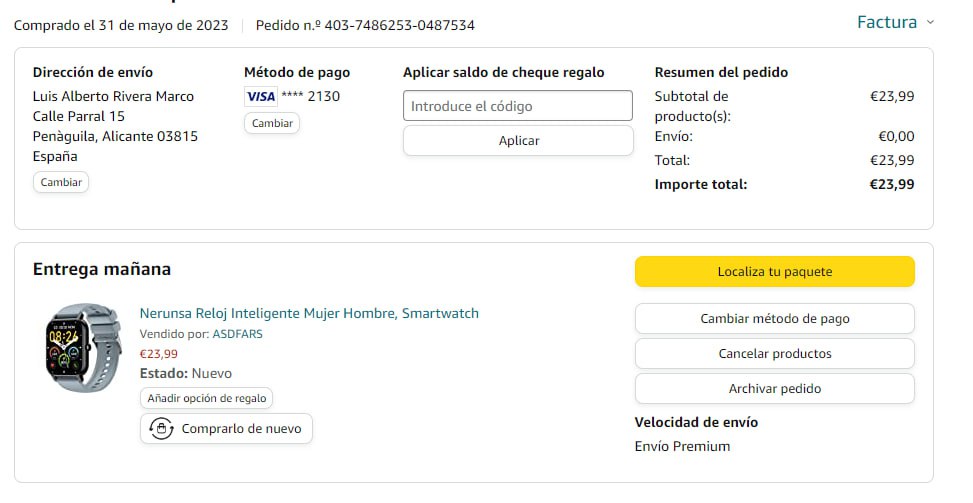
Task: Archive the order with Archivar pedido
Action: [x=774, y=388]
